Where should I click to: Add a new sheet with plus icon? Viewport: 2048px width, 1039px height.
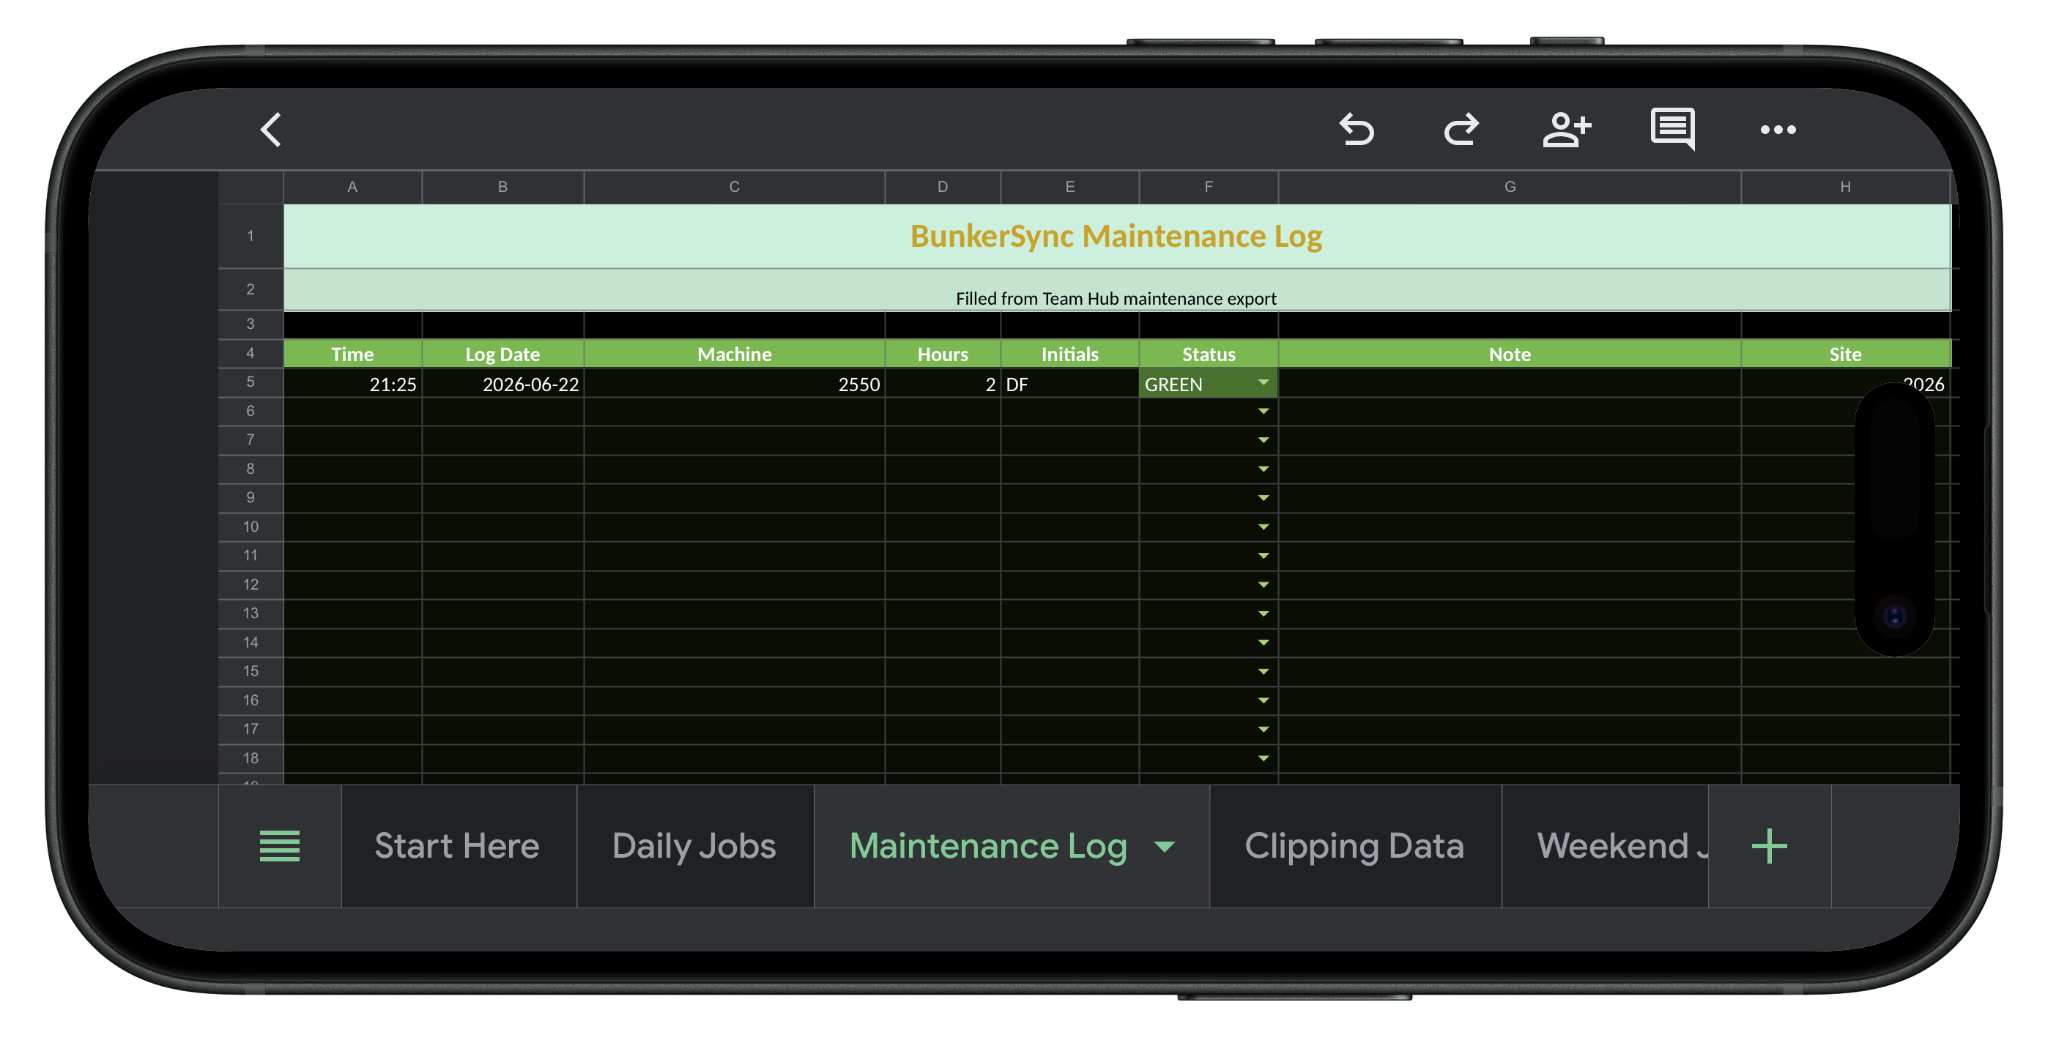1770,846
